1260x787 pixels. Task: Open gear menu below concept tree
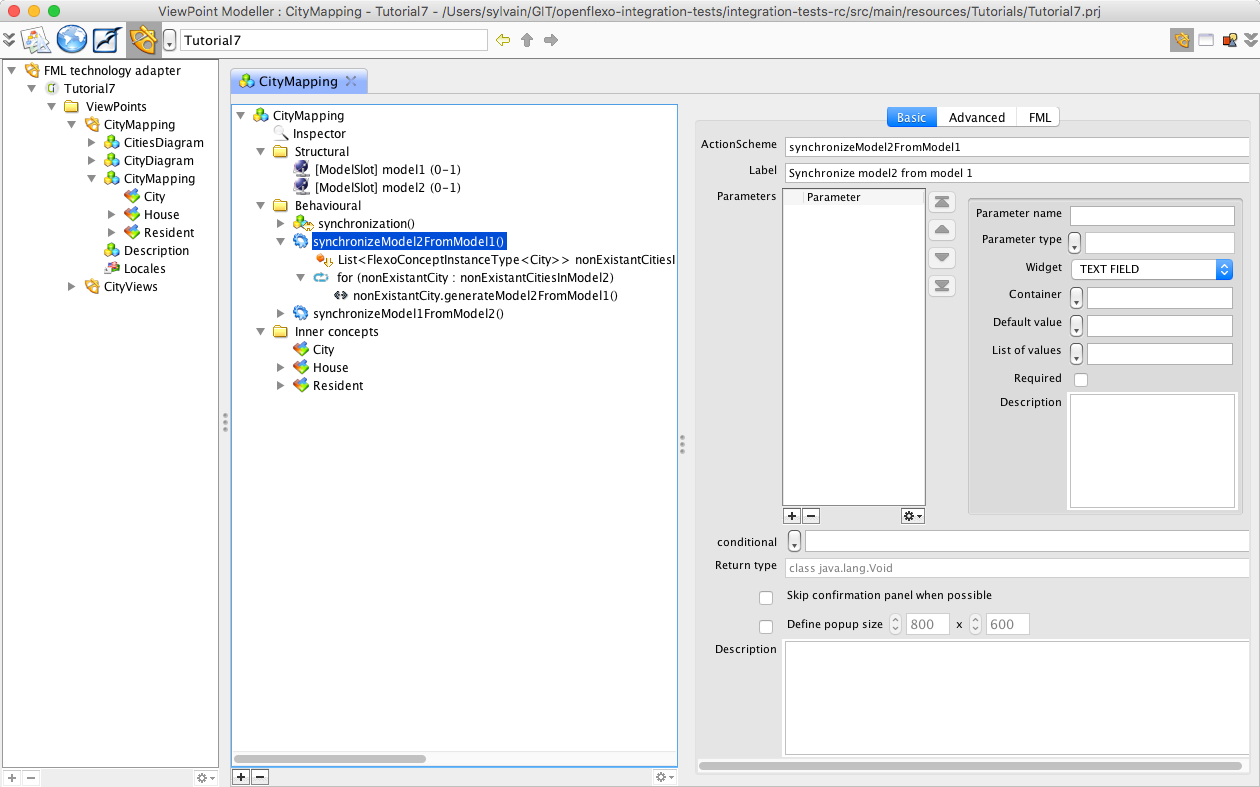664,776
